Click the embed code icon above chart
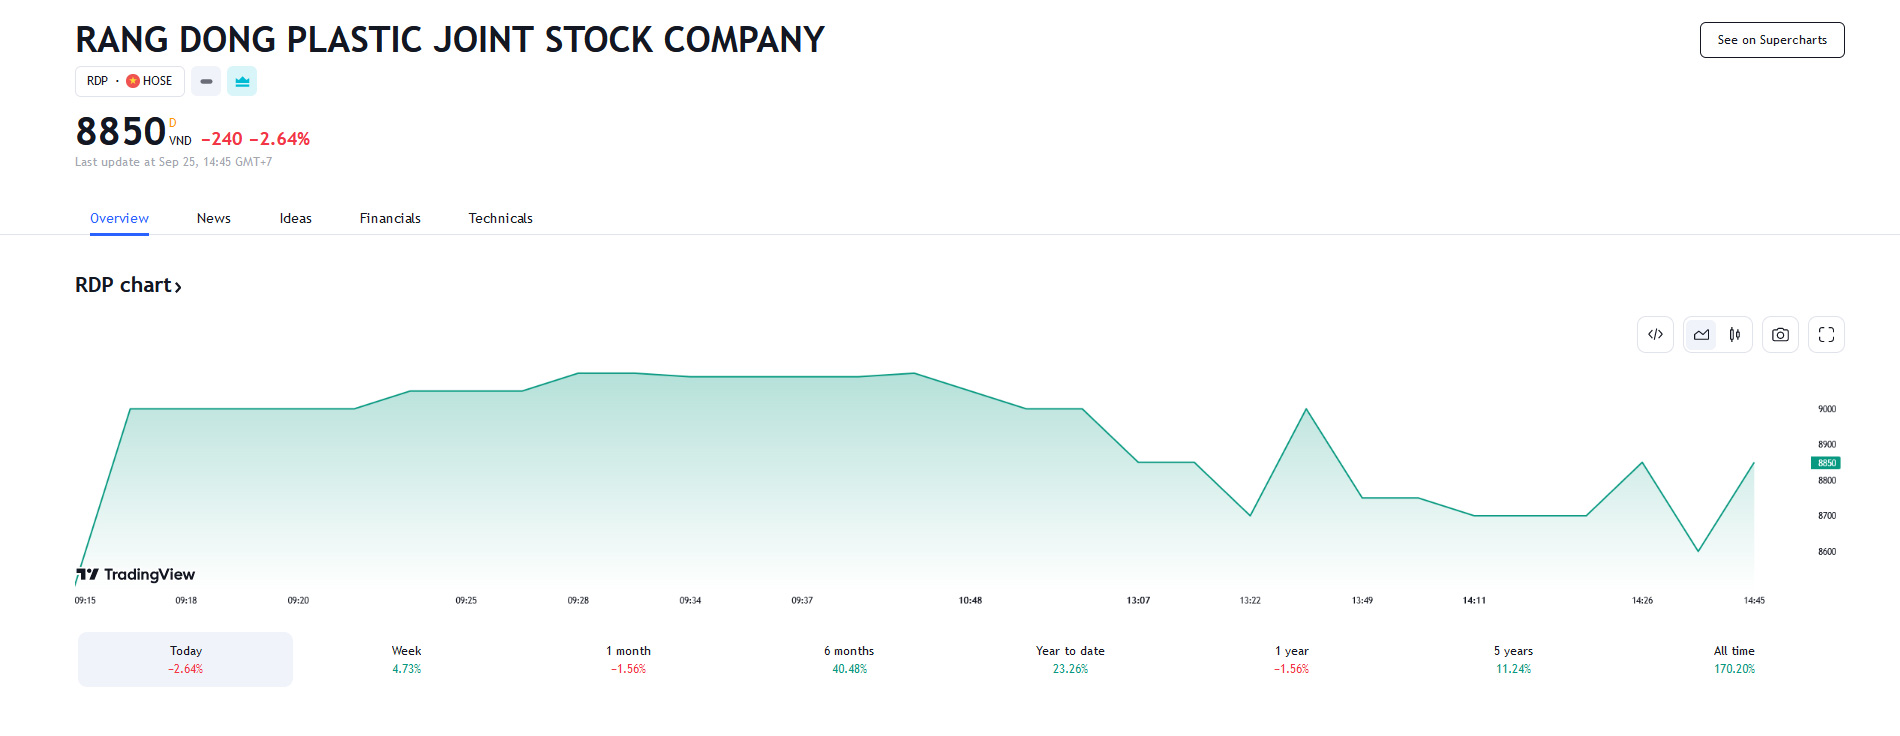The height and width of the screenshot is (736, 1900). click(x=1655, y=335)
